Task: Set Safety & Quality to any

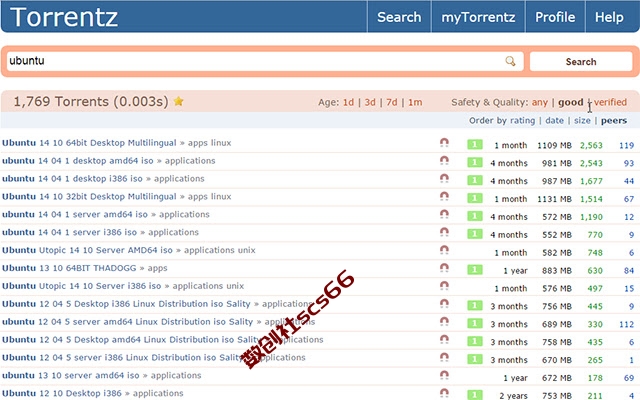Action: point(540,102)
